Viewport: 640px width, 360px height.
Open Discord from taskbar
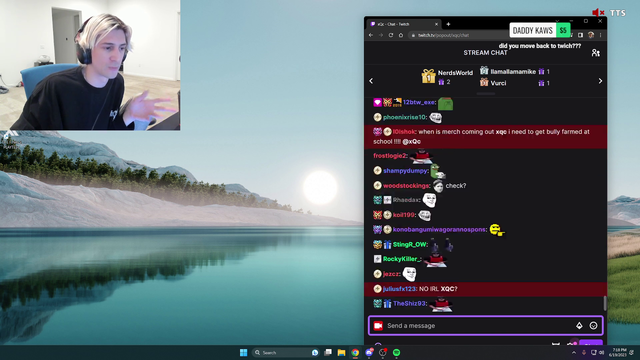coord(369,352)
